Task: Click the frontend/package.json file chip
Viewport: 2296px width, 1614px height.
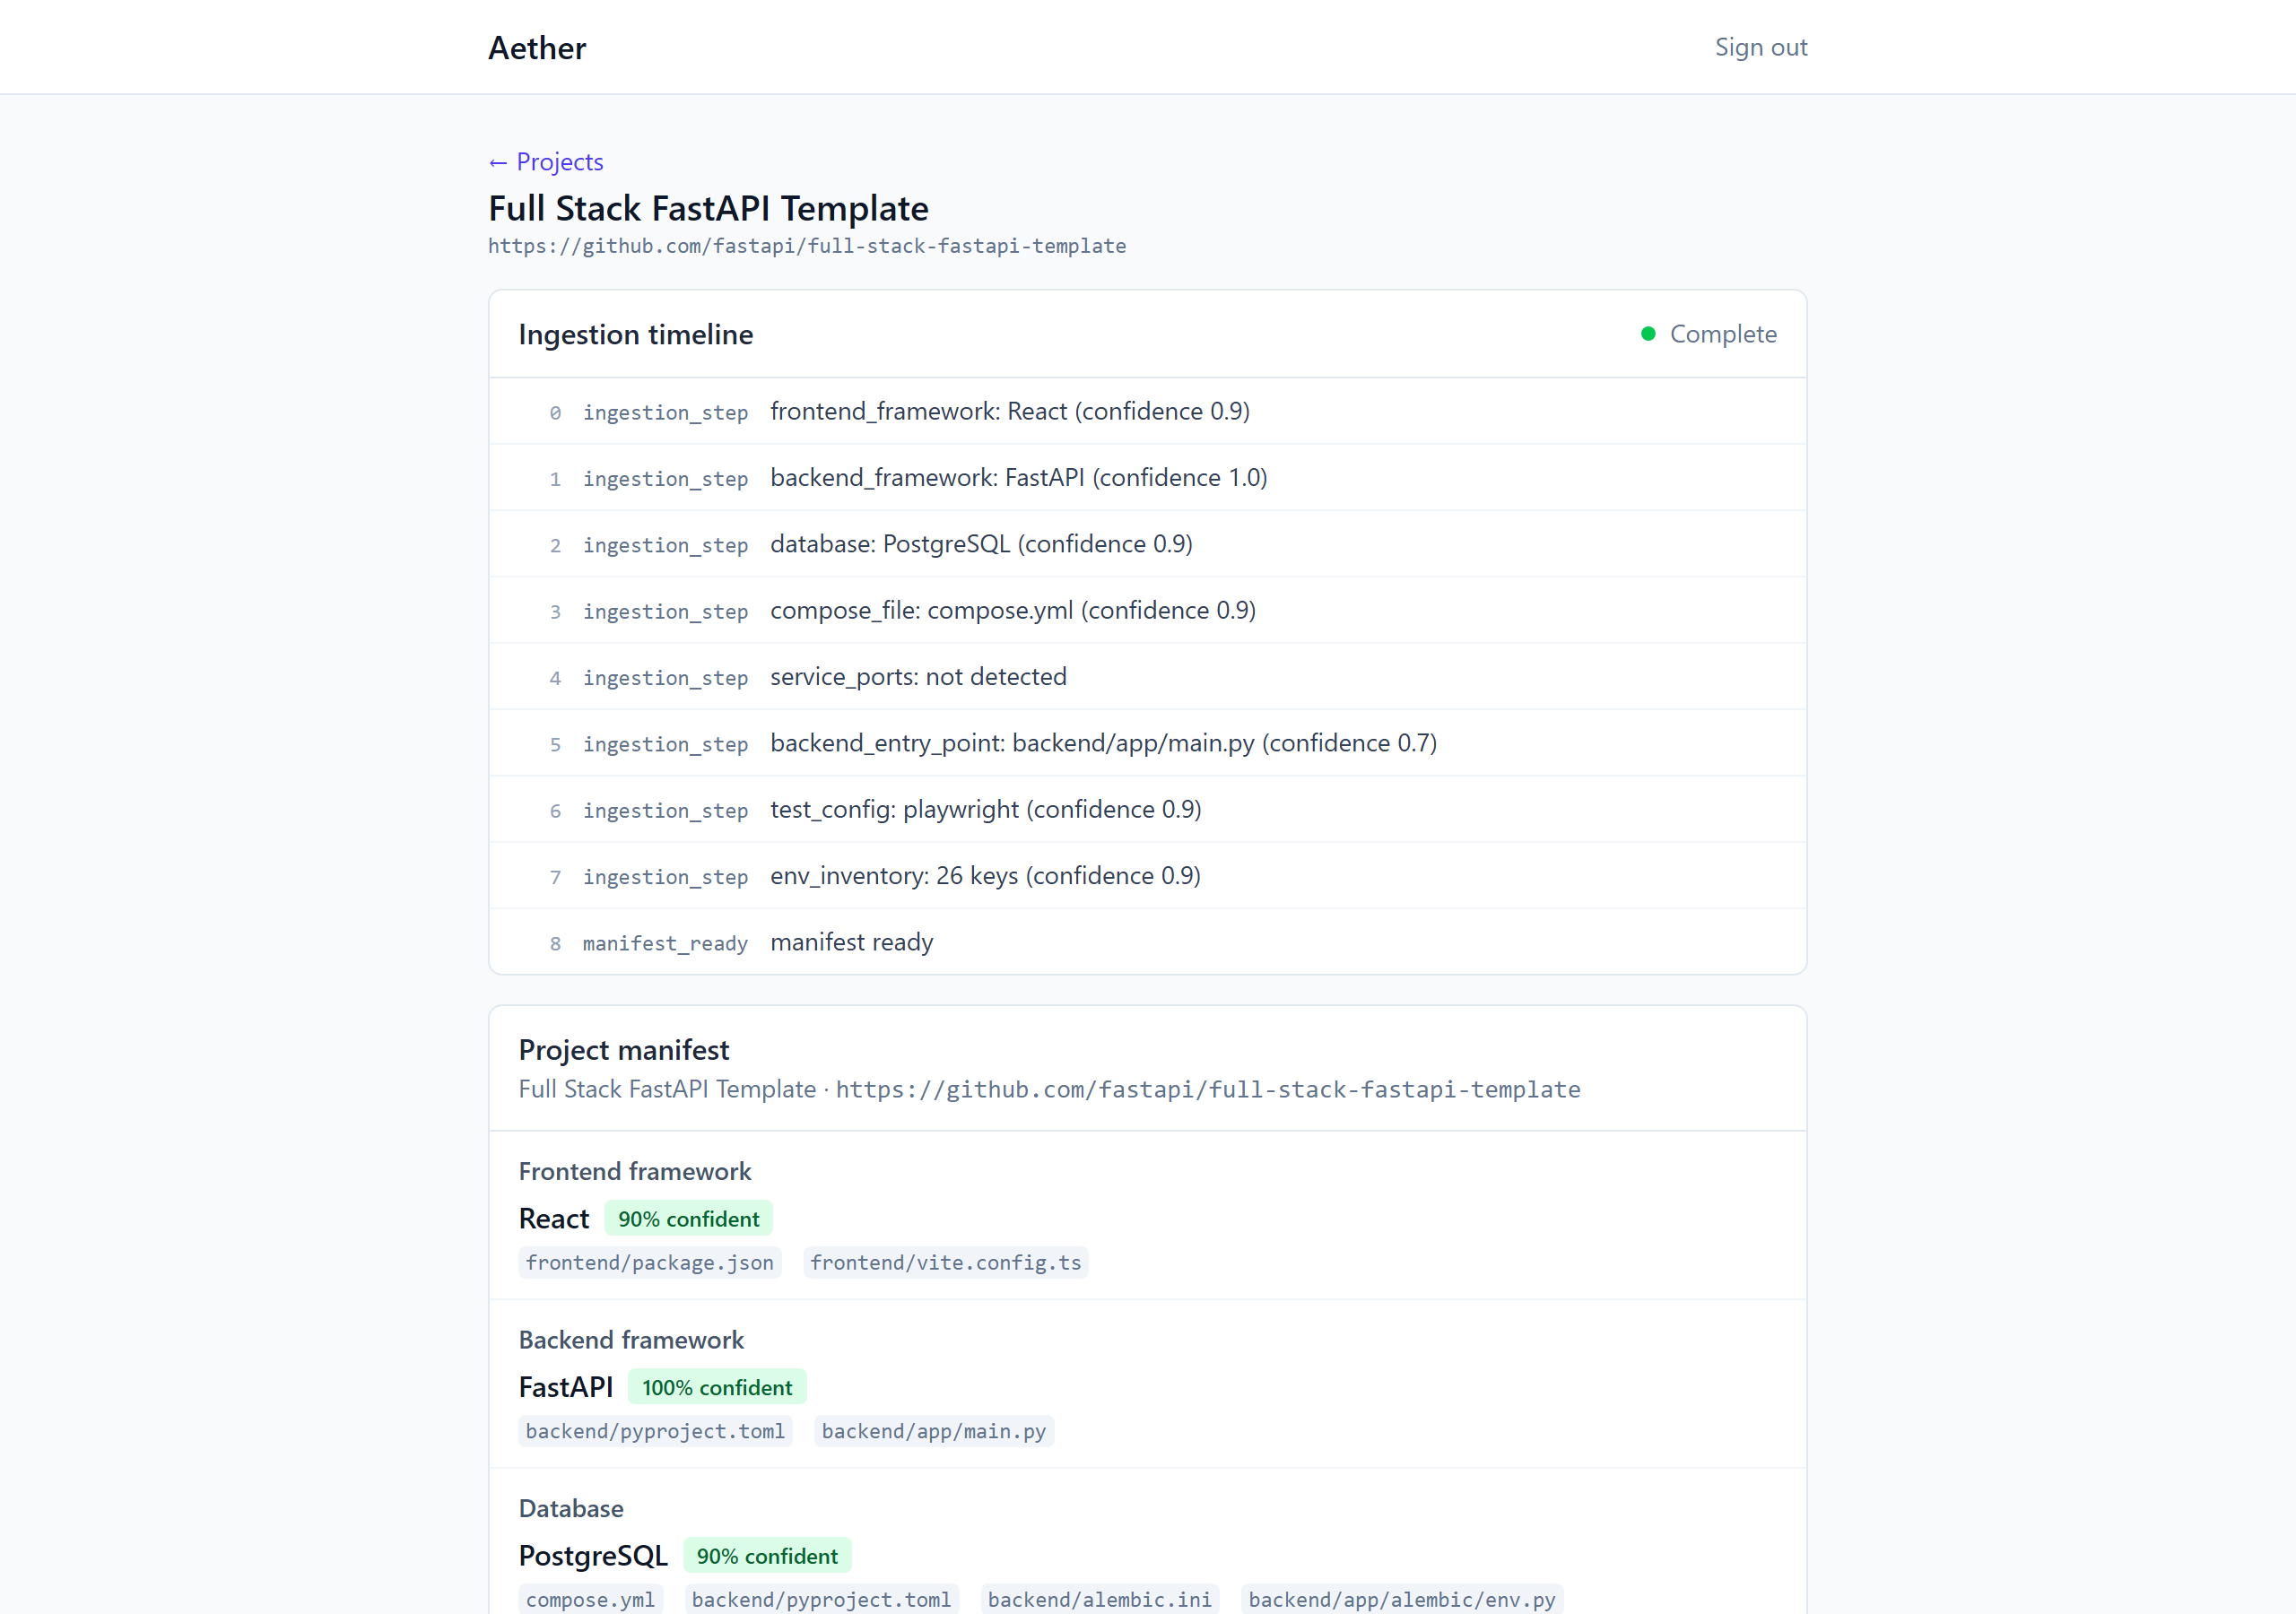Action: click(650, 1262)
